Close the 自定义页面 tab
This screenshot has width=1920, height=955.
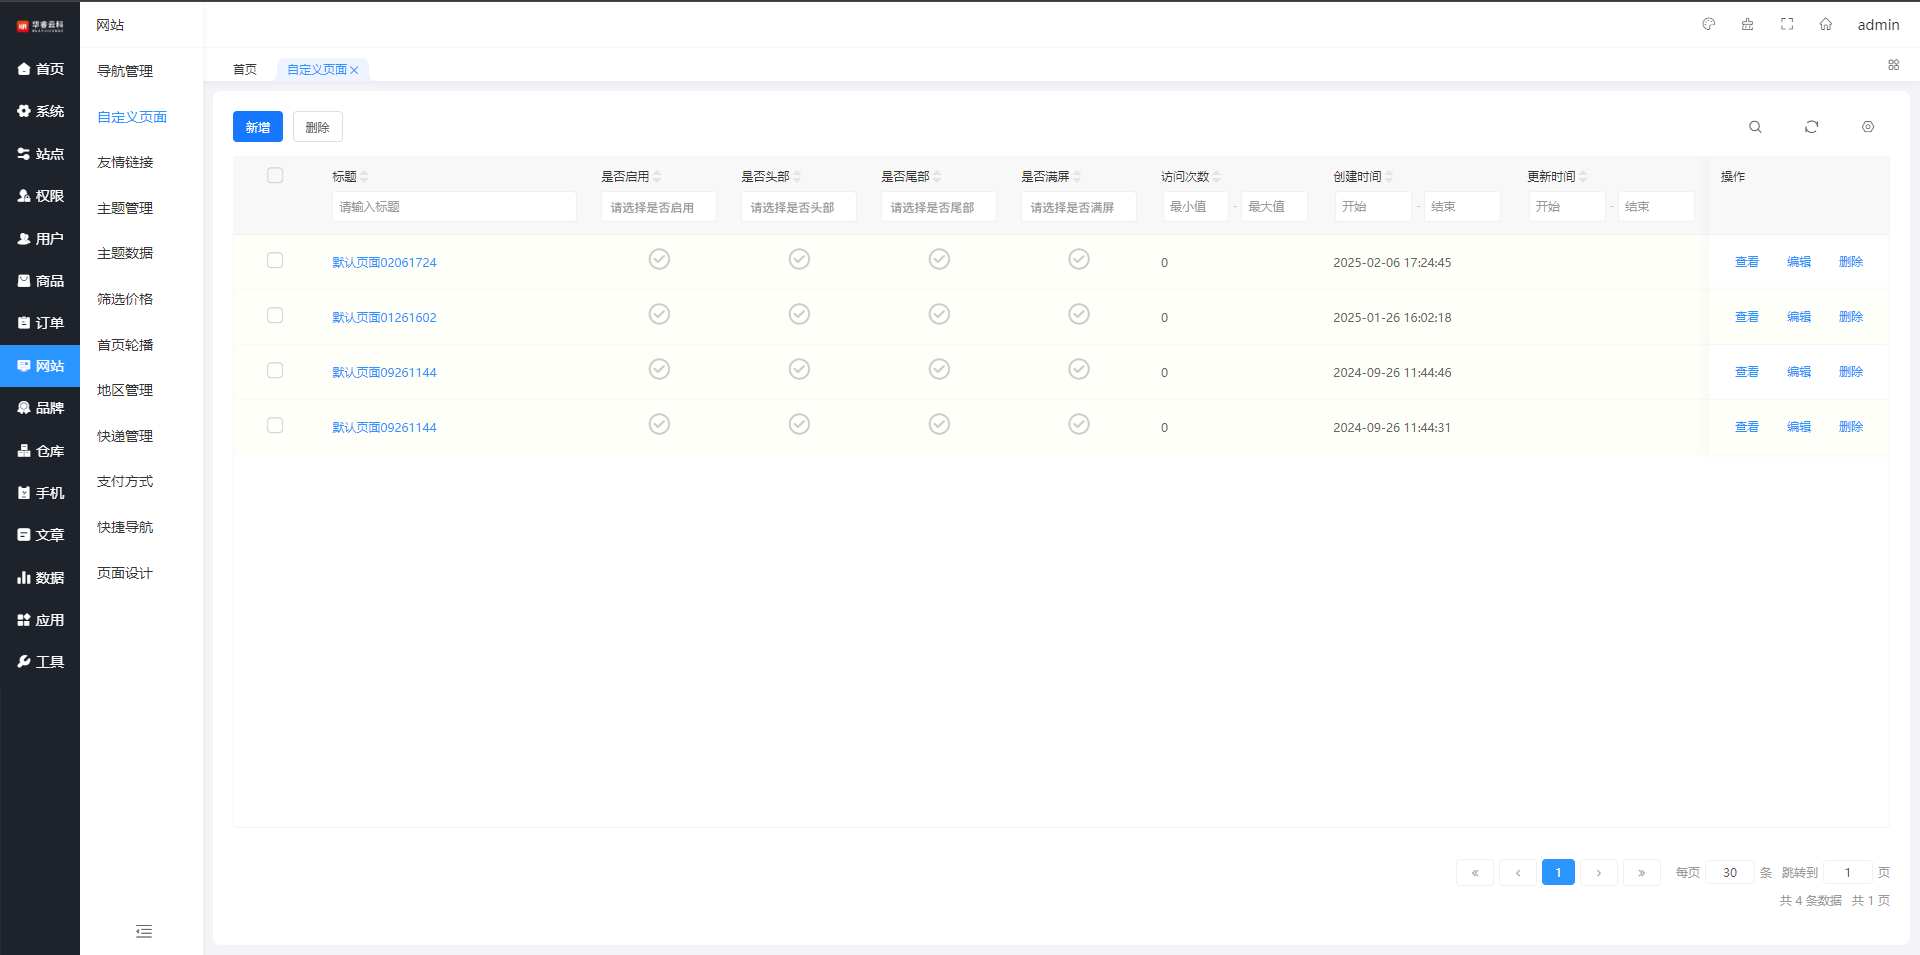[x=355, y=70]
